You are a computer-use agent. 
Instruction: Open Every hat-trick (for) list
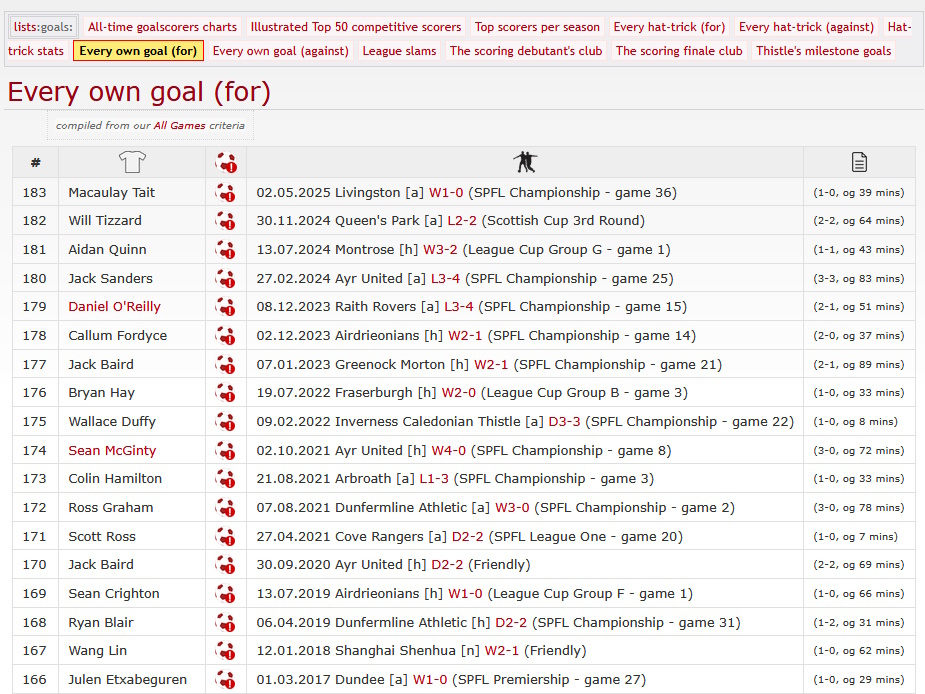(669, 27)
